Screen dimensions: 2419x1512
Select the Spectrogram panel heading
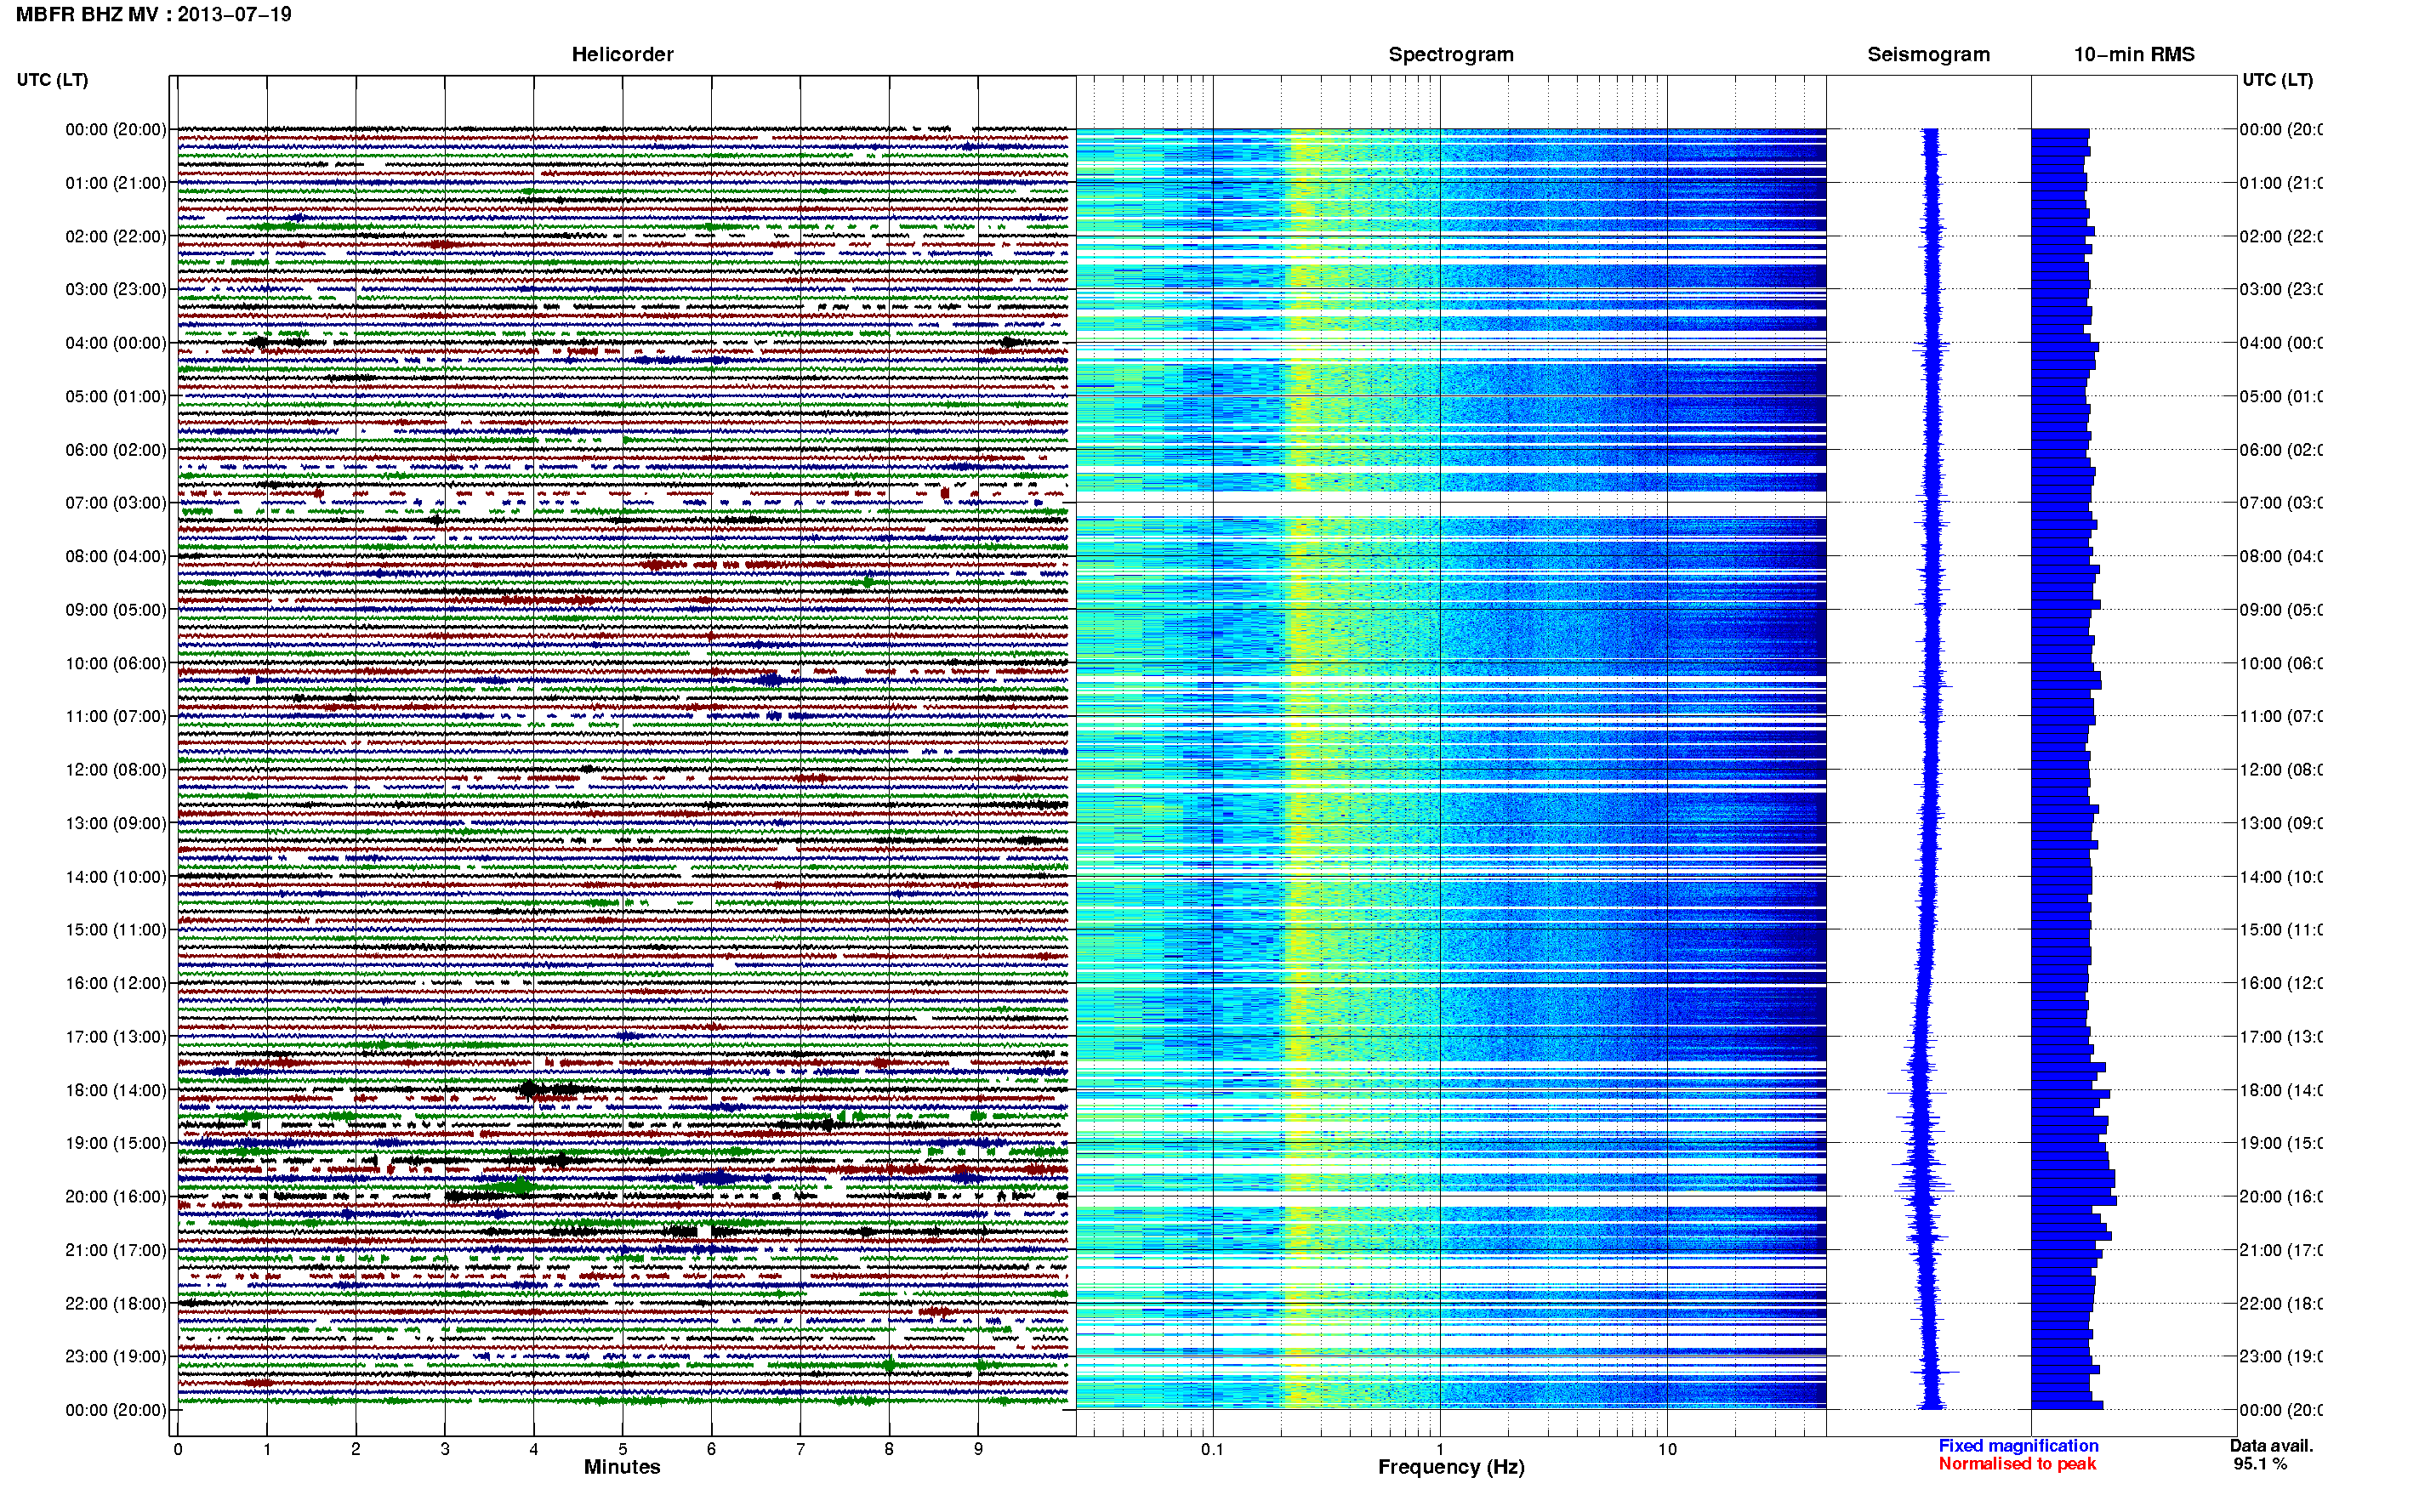pos(1451,54)
